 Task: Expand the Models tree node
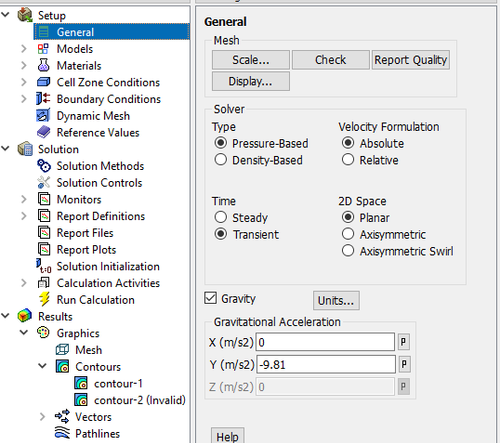pos(24,49)
